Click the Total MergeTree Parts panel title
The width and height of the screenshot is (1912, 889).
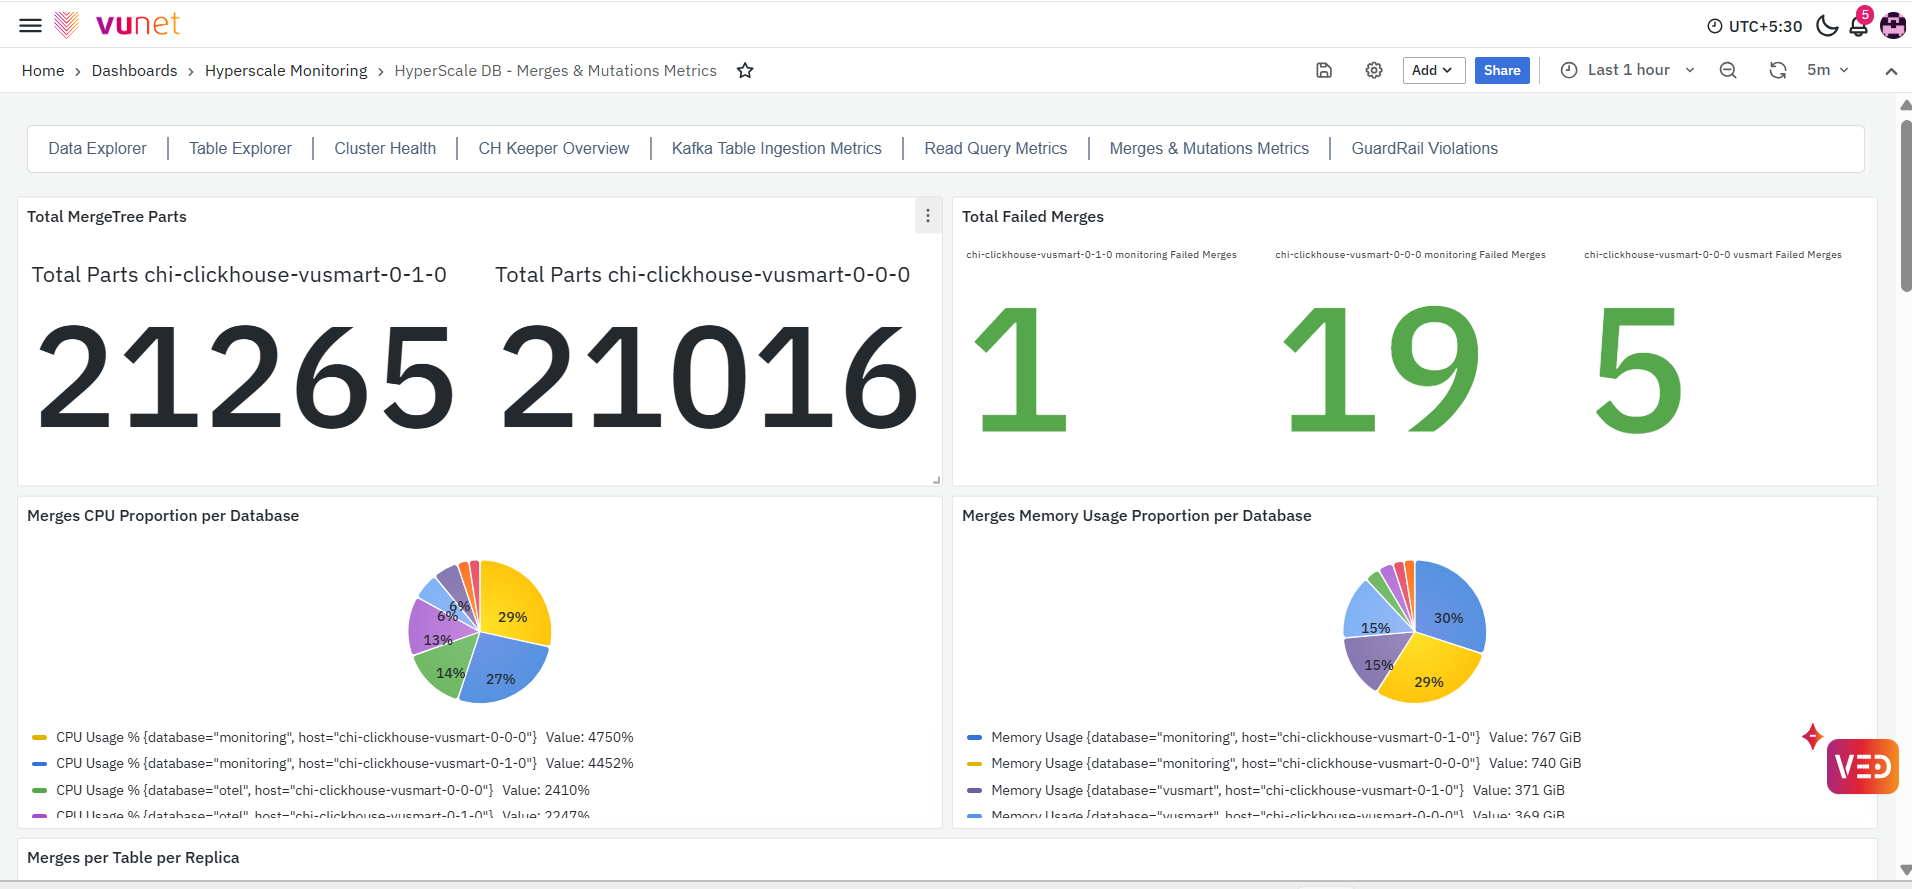[x=107, y=216]
